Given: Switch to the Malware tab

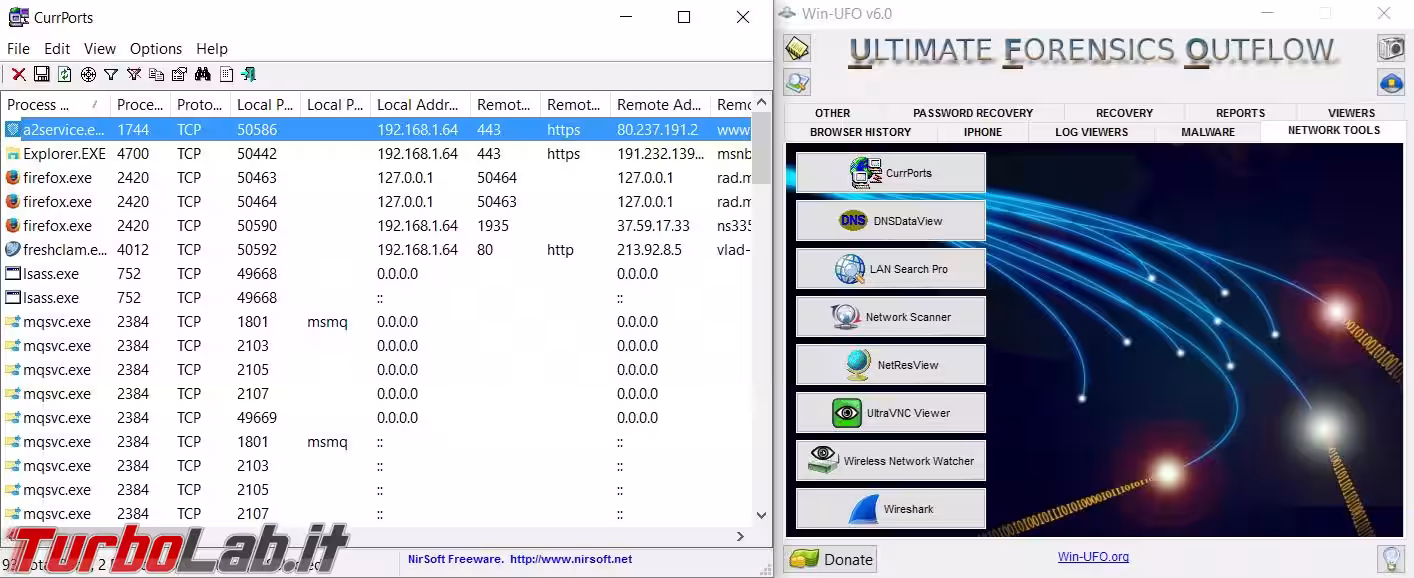Looking at the screenshot, I should pyautogui.click(x=1207, y=132).
